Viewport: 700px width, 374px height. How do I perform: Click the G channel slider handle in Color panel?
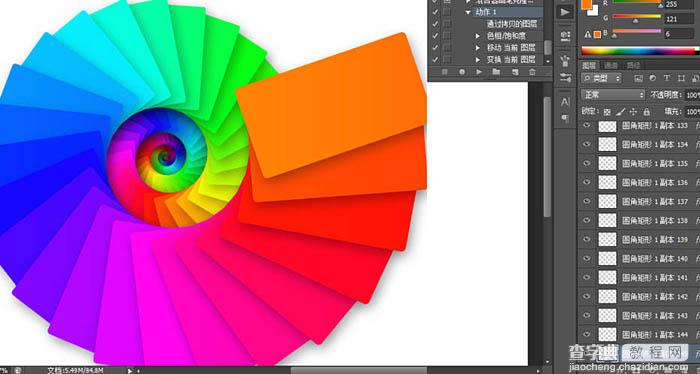[635, 21]
